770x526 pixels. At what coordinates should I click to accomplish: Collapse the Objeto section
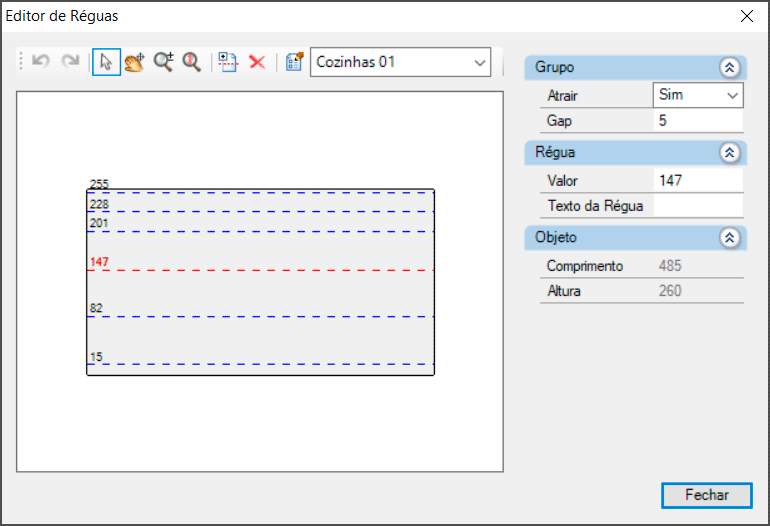click(729, 238)
